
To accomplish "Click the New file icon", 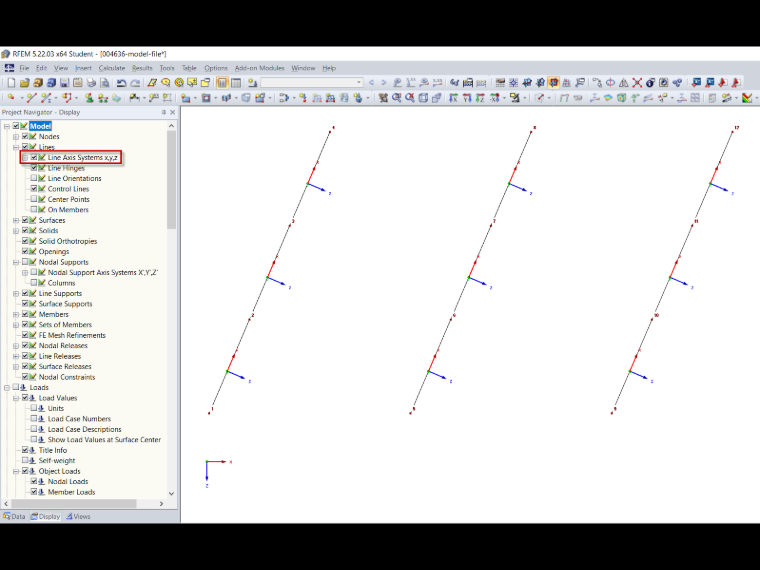I will tap(11, 83).
